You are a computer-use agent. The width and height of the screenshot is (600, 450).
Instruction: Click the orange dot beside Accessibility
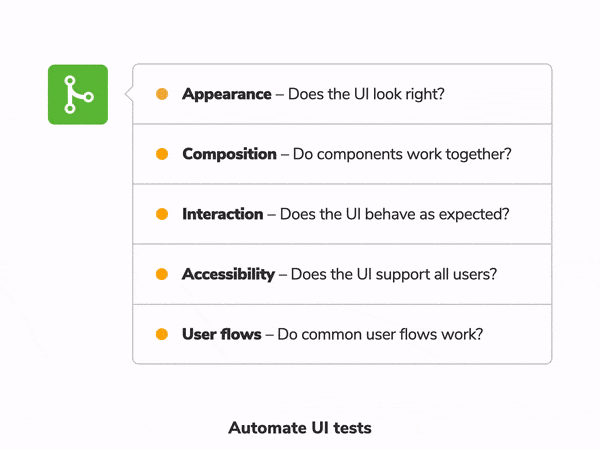pos(162,274)
